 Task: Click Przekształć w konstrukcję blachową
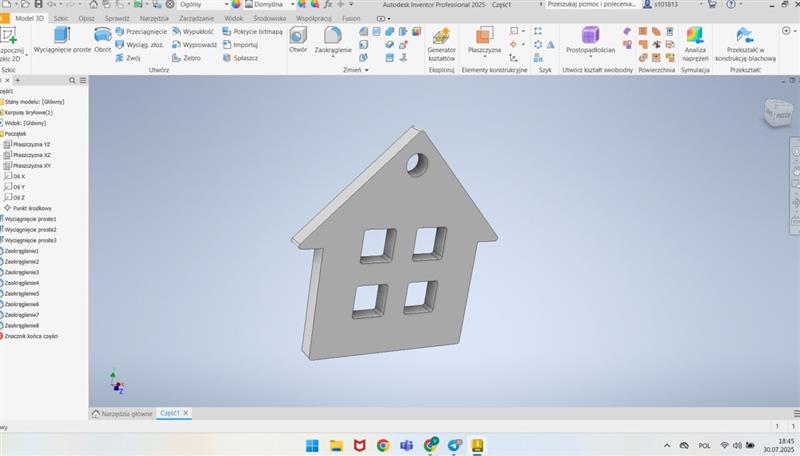point(745,45)
